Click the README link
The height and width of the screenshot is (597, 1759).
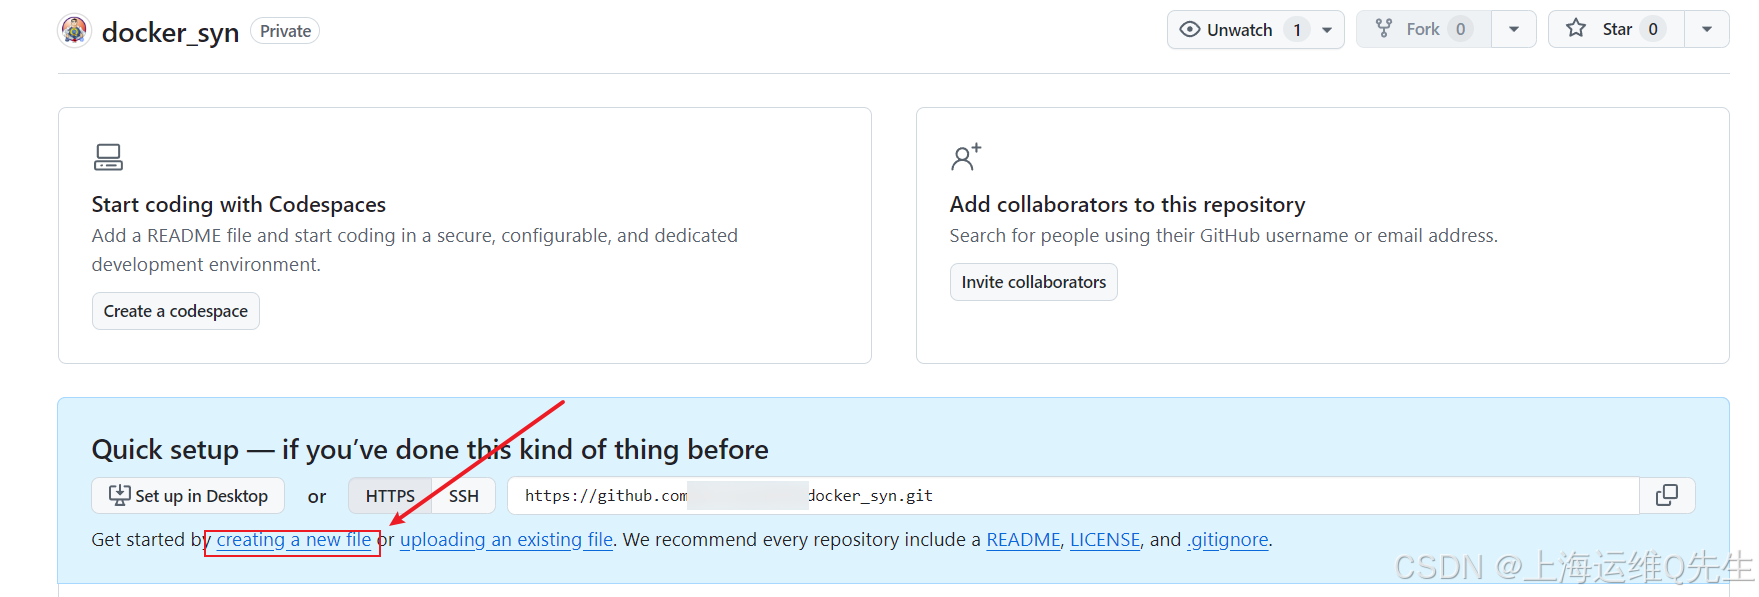tap(1023, 540)
